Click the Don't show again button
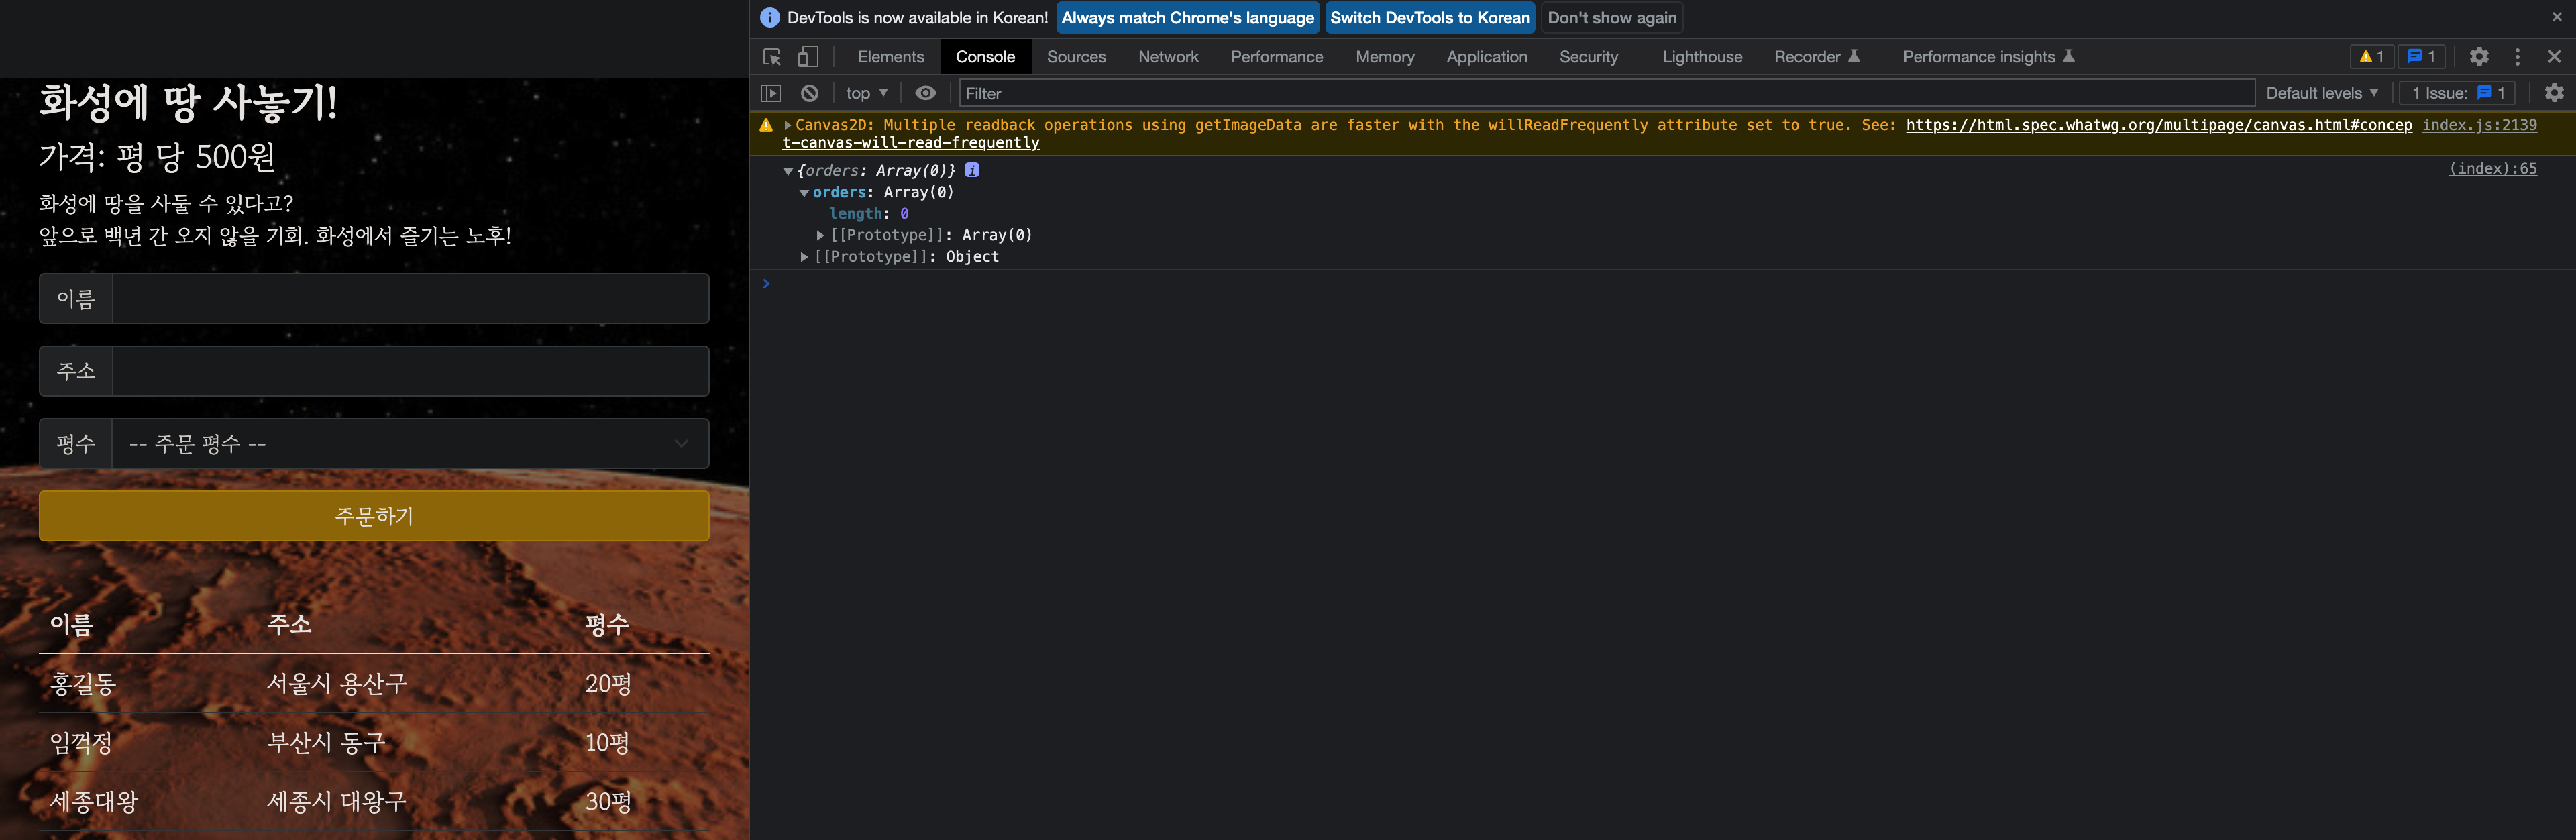The height and width of the screenshot is (840, 2576). pos(1612,17)
